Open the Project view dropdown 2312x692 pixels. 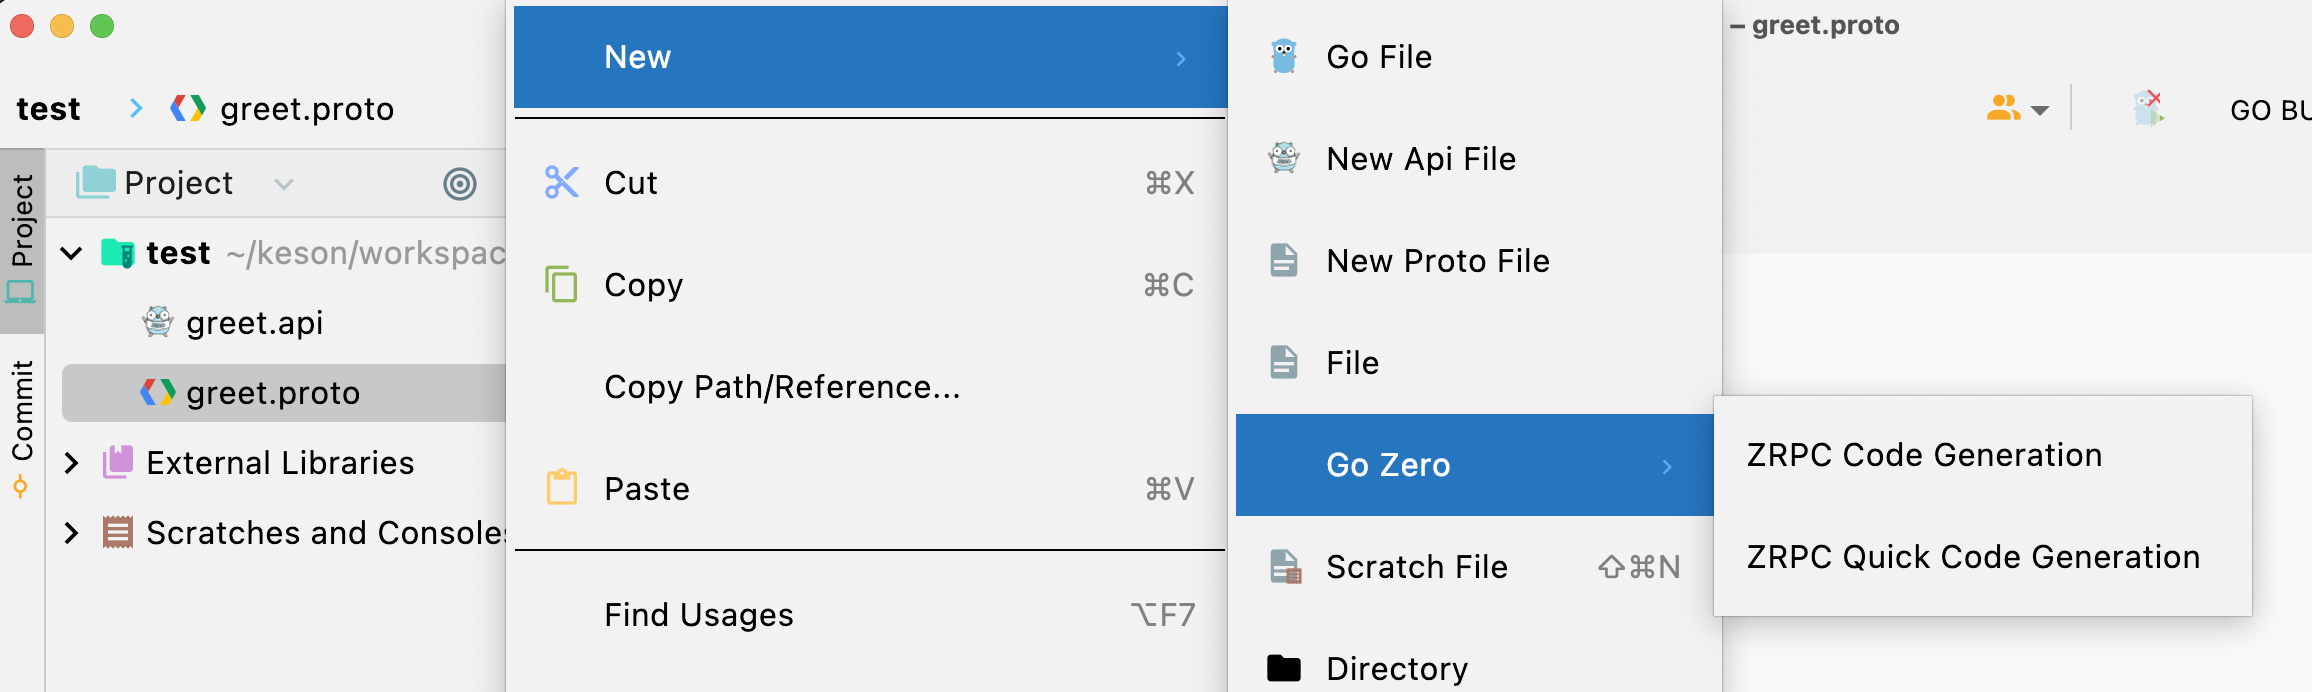tap(284, 184)
